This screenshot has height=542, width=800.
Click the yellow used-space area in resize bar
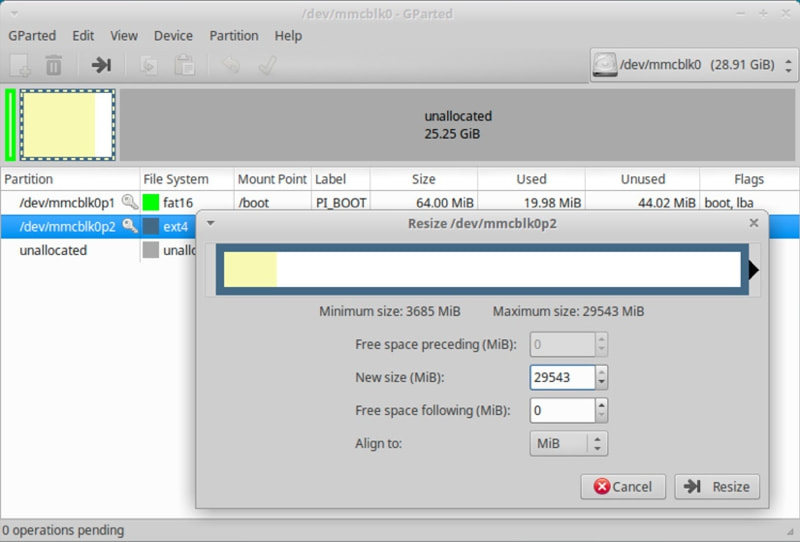pyautogui.click(x=250, y=269)
